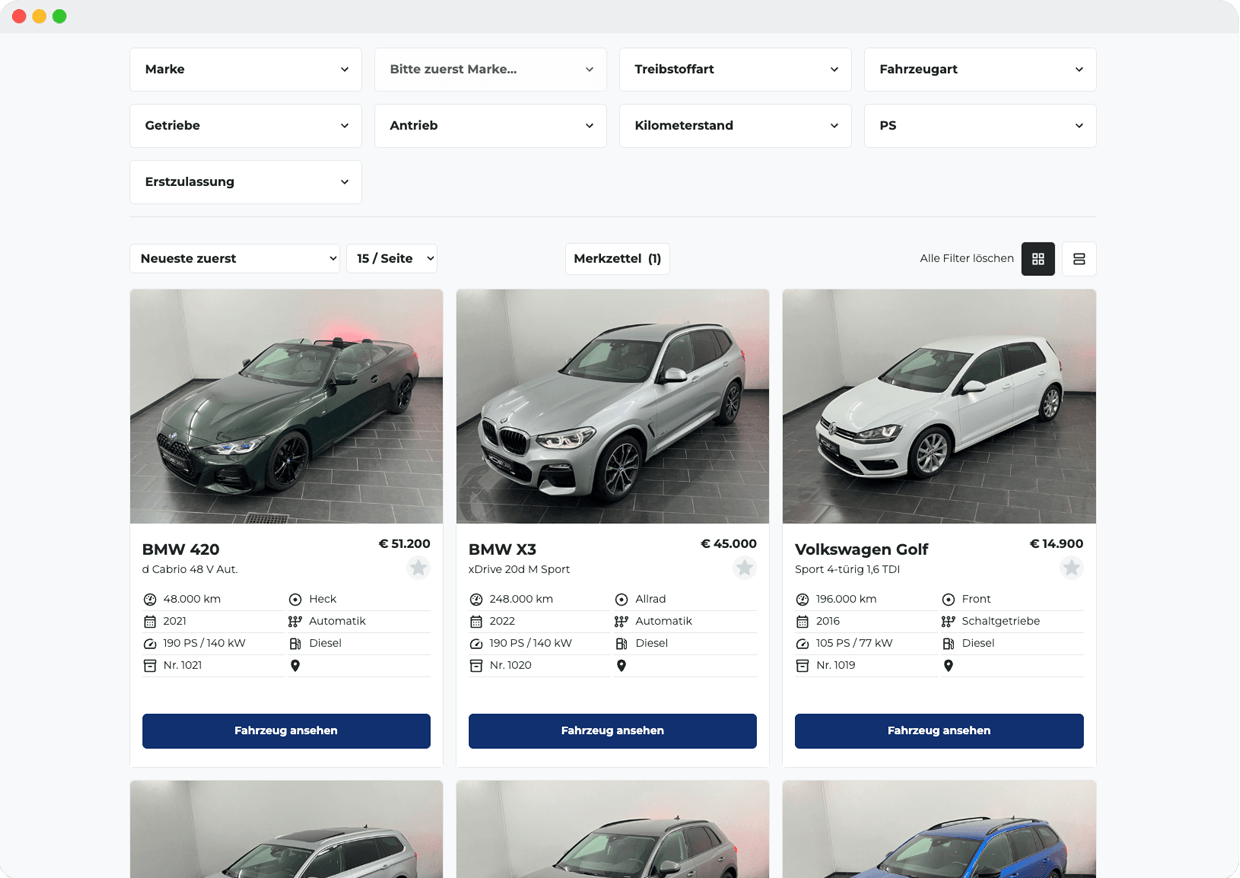Click Alle Filter löschen link
Screen dimensions: 1240x878
pos(967,259)
